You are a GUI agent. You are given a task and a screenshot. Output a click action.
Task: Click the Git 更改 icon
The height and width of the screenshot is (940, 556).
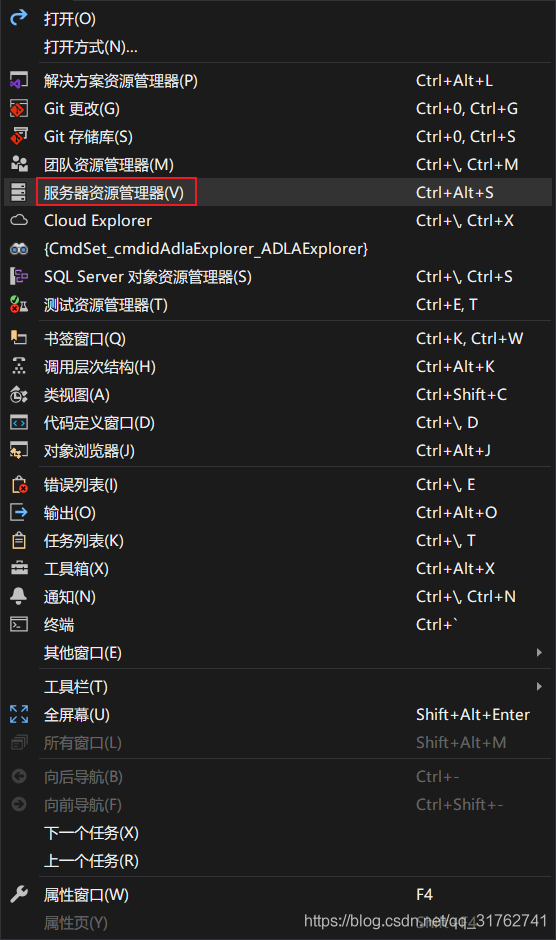coord(19,109)
